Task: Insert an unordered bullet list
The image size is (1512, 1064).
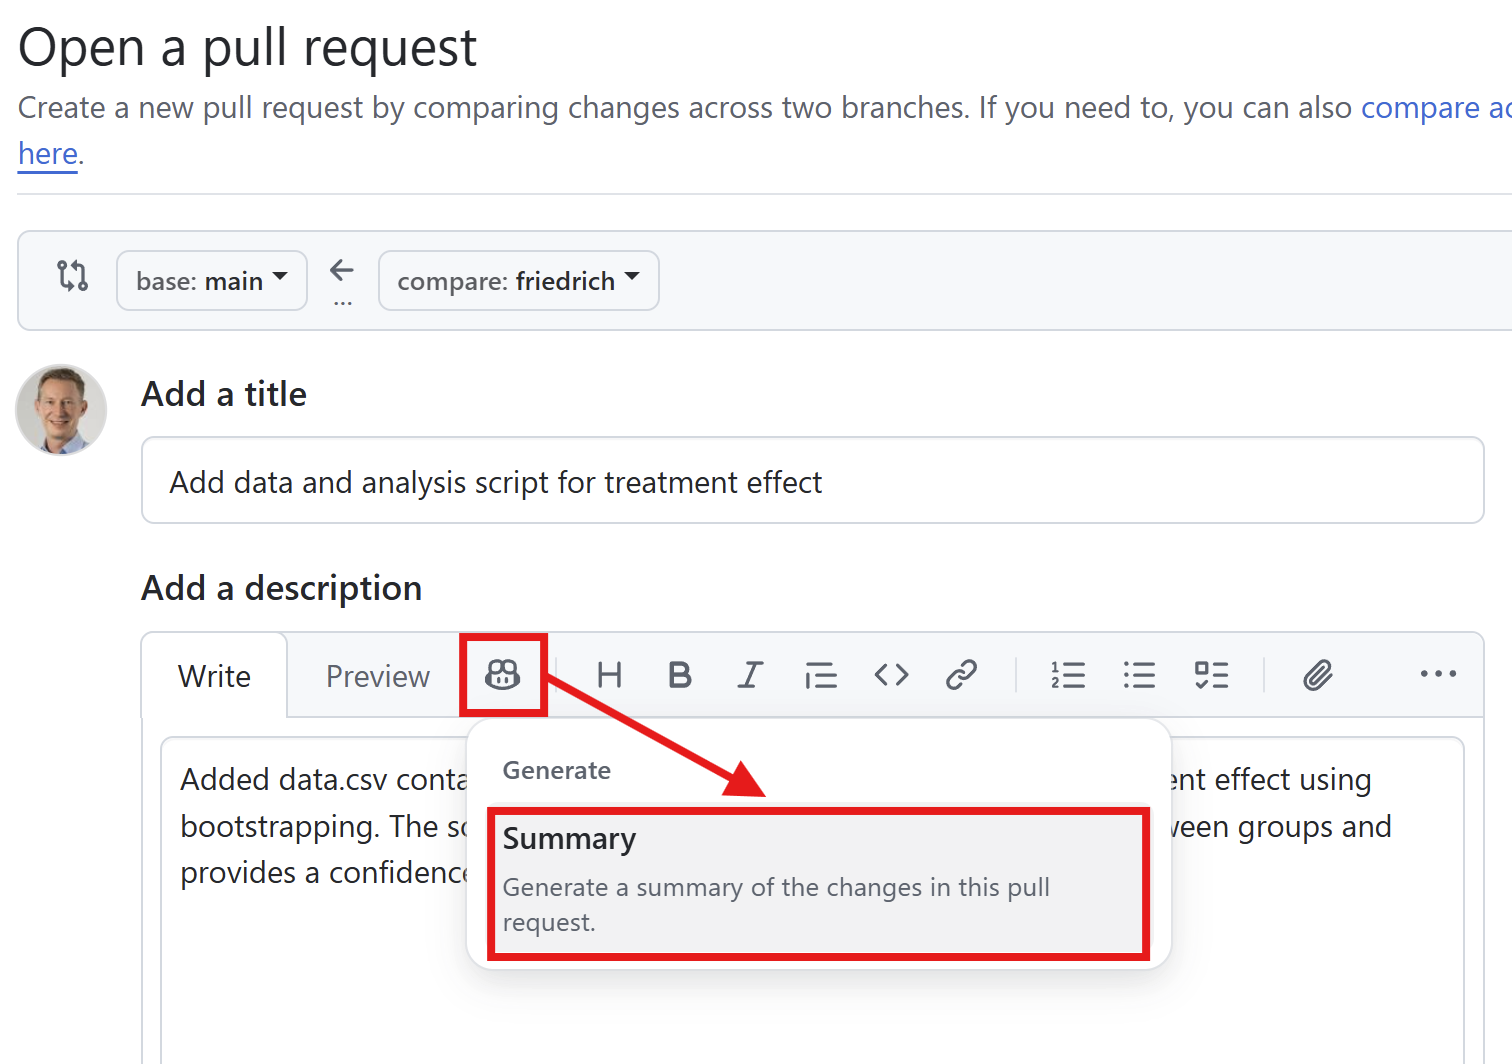Action: (x=1139, y=675)
